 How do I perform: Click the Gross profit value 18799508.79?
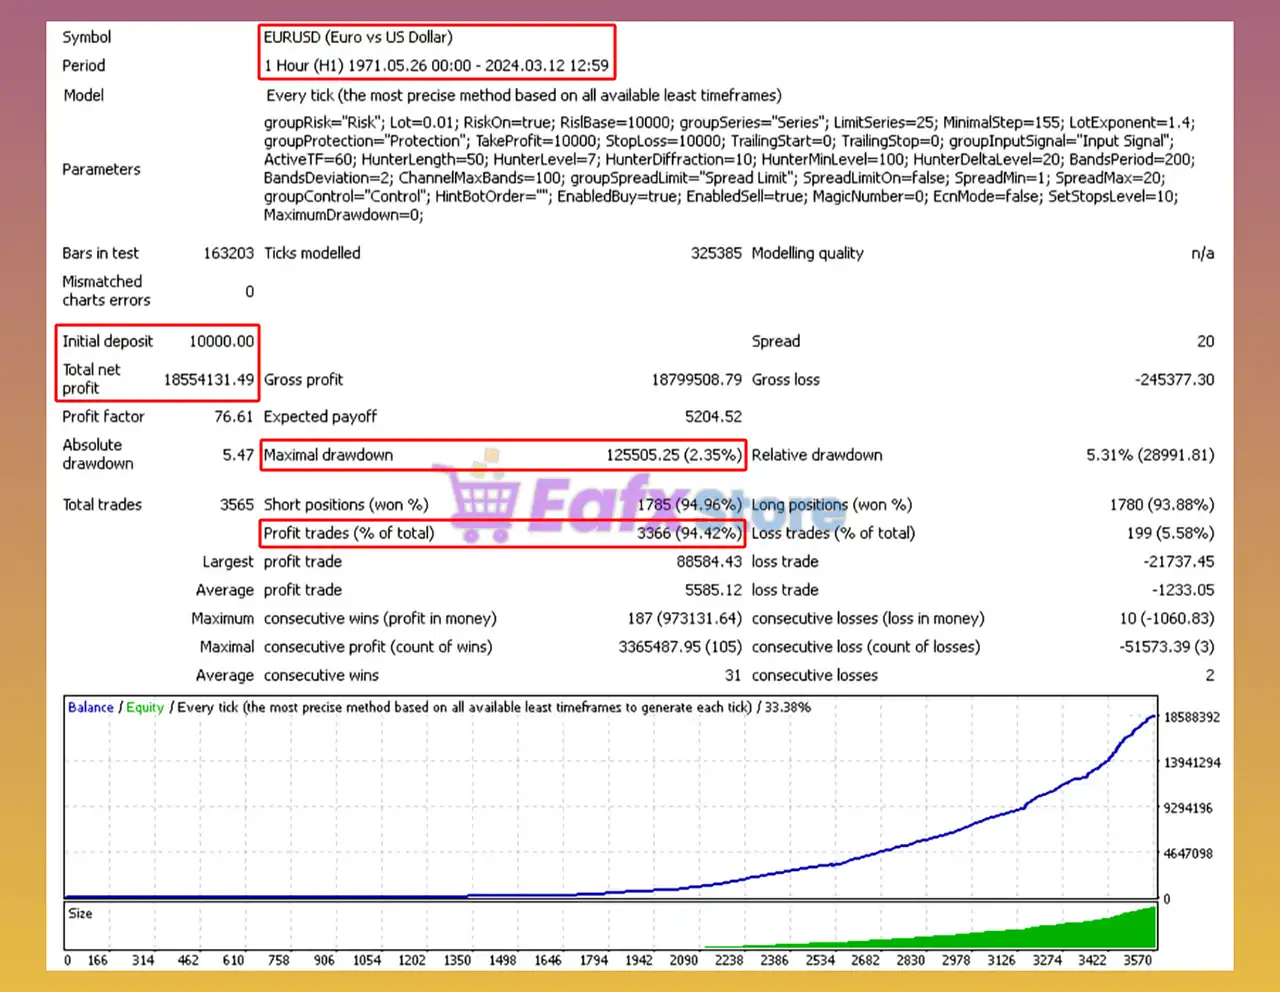pos(696,380)
